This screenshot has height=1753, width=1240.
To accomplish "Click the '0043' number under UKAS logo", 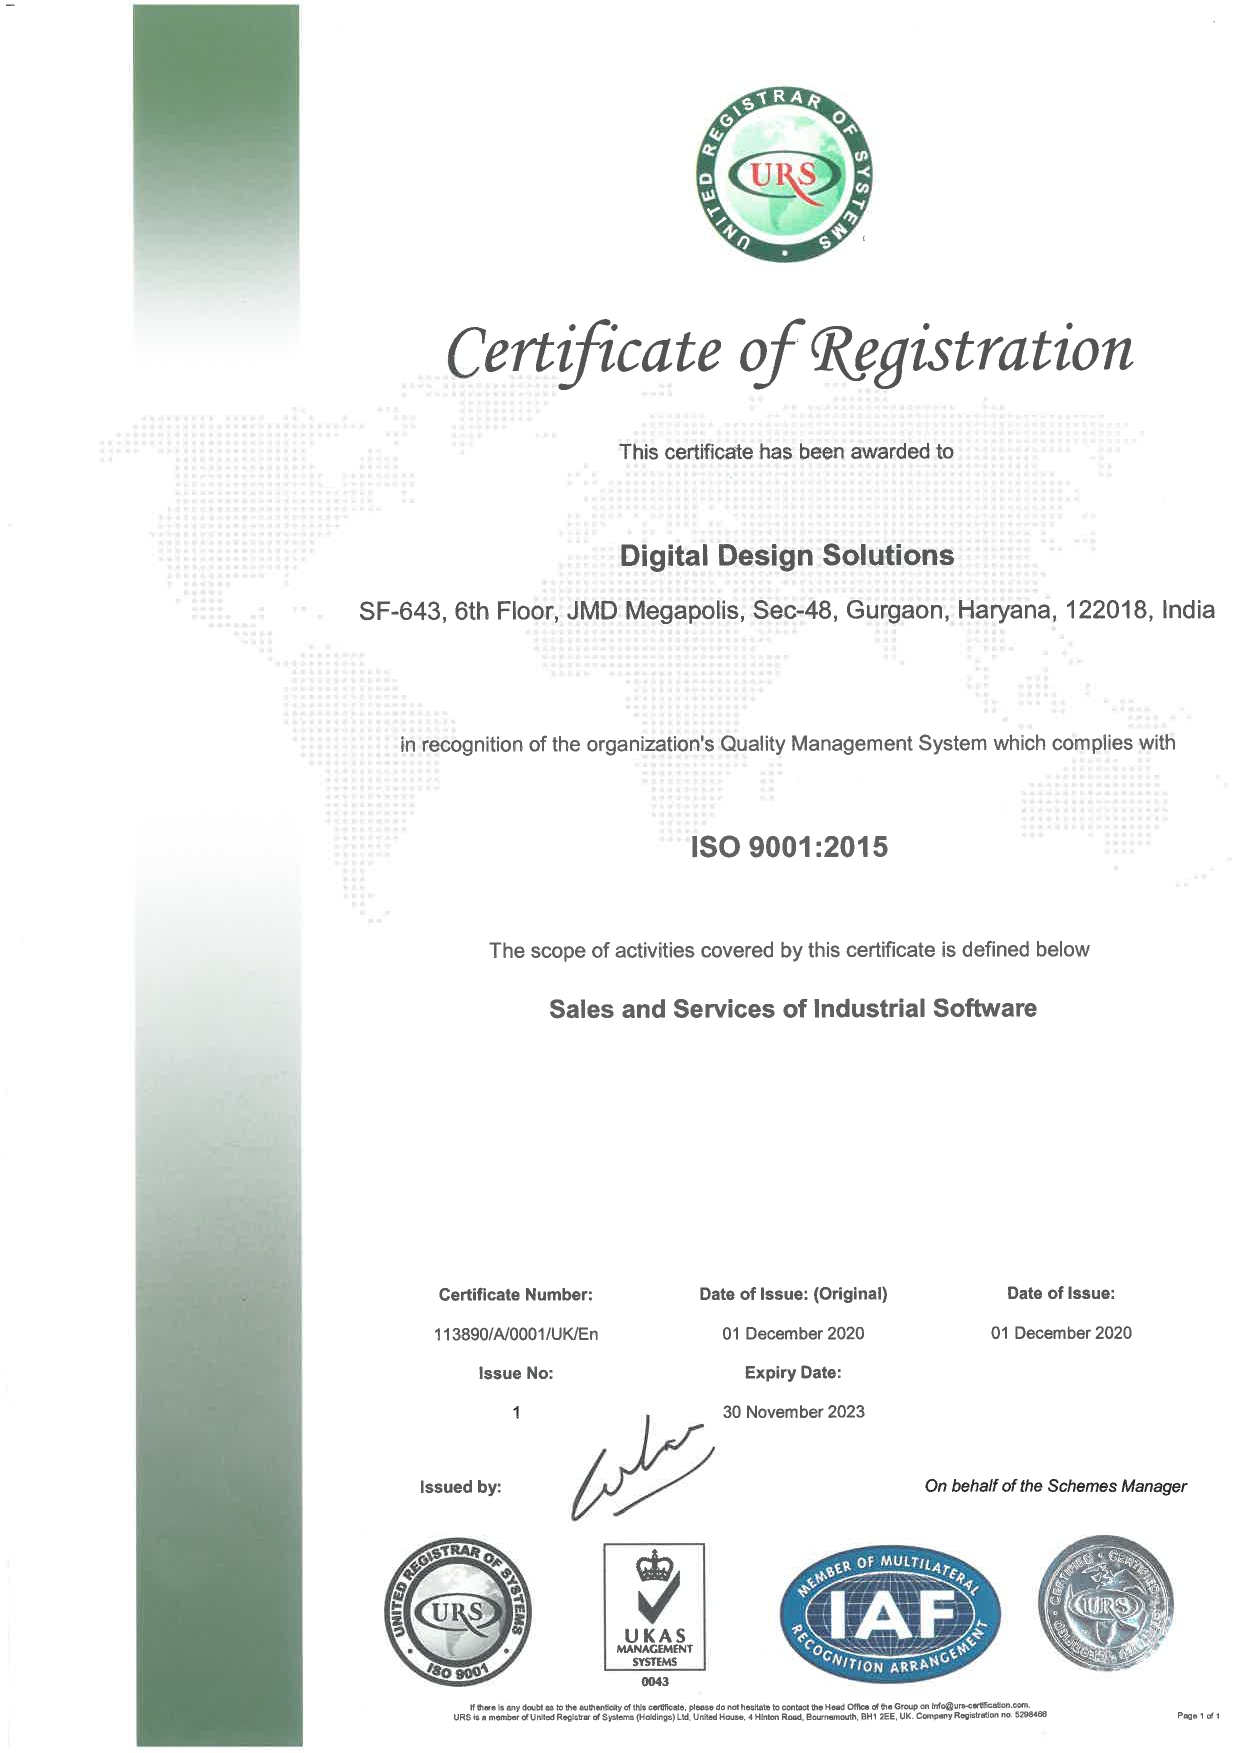I will click(655, 1682).
